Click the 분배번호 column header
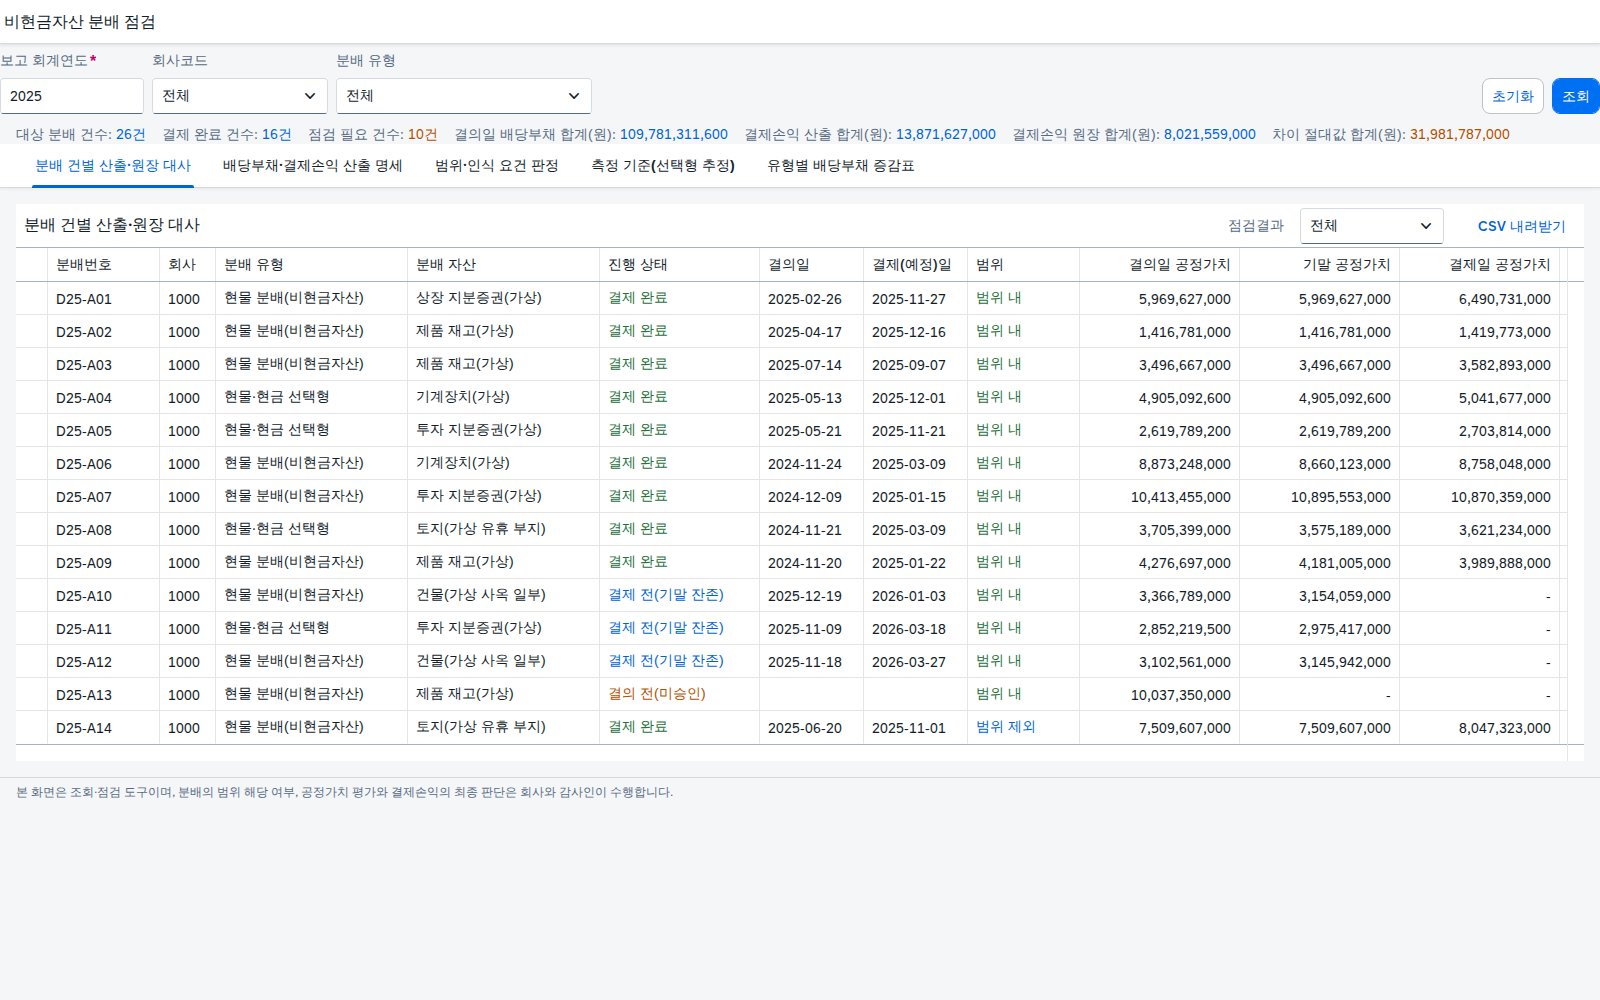Image resolution: width=1600 pixels, height=1000 pixels. 103,265
